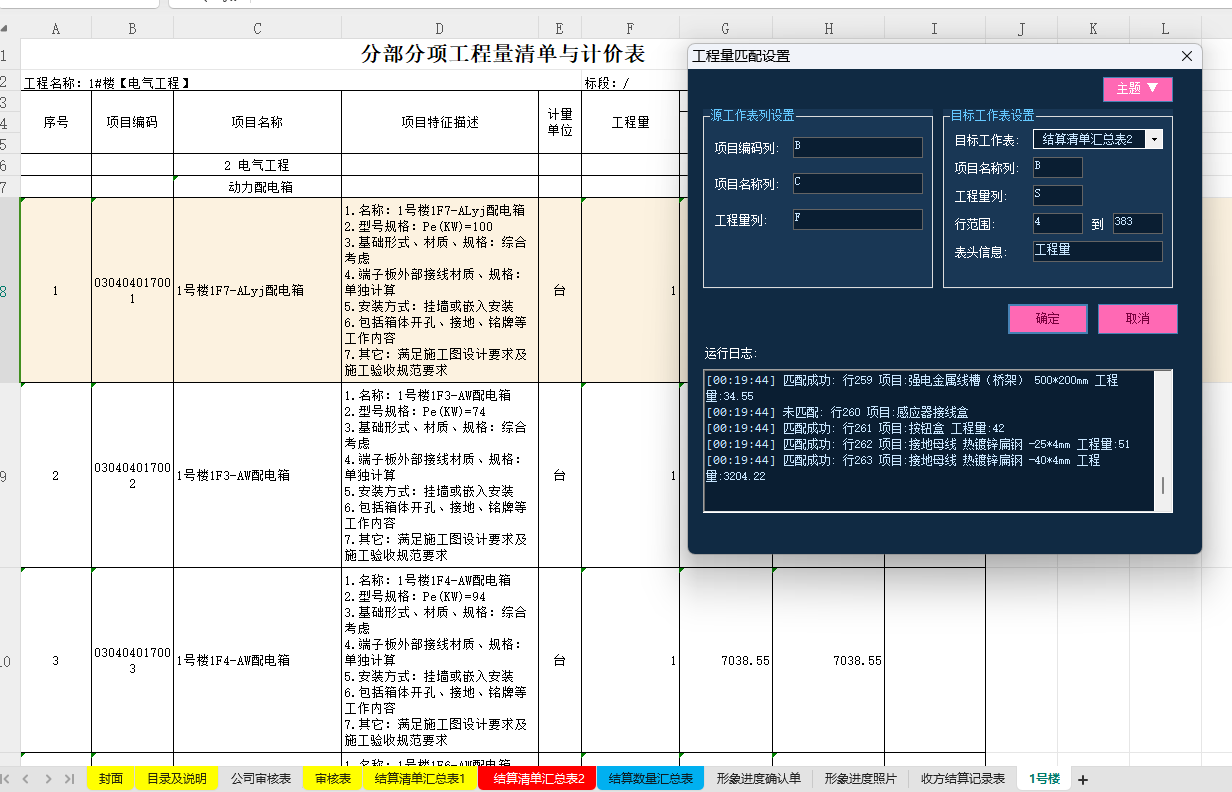
Task: Click the 动力配电箱 cell
Action: click(257, 187)
